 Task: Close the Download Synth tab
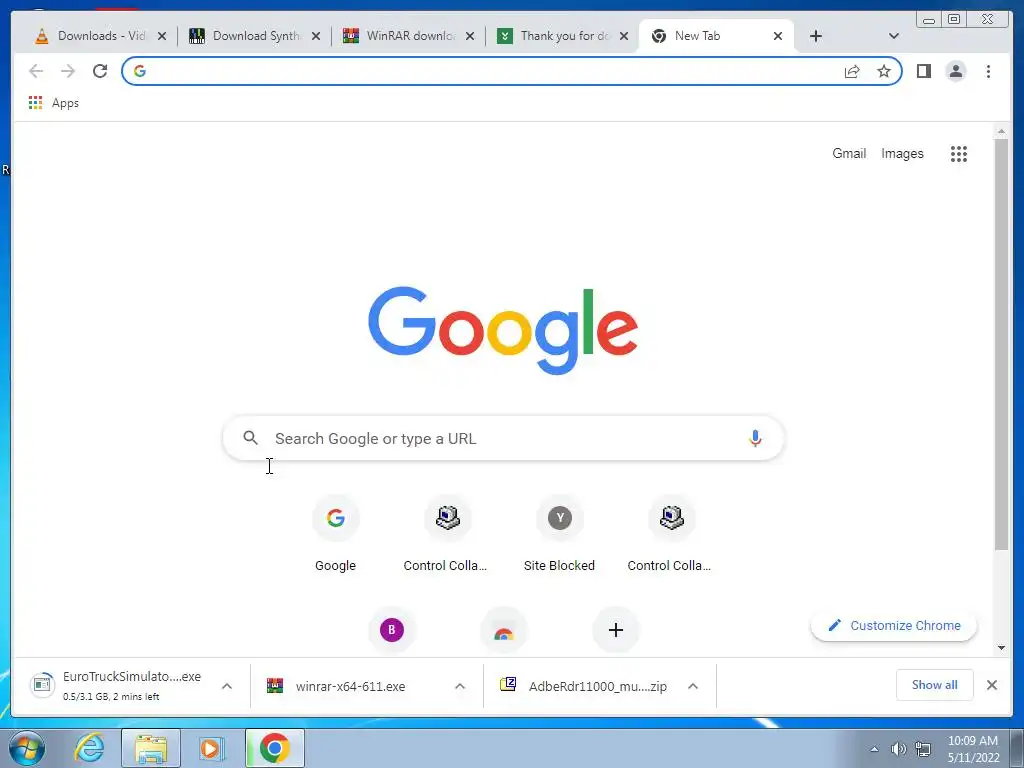(x=316, y=36)
